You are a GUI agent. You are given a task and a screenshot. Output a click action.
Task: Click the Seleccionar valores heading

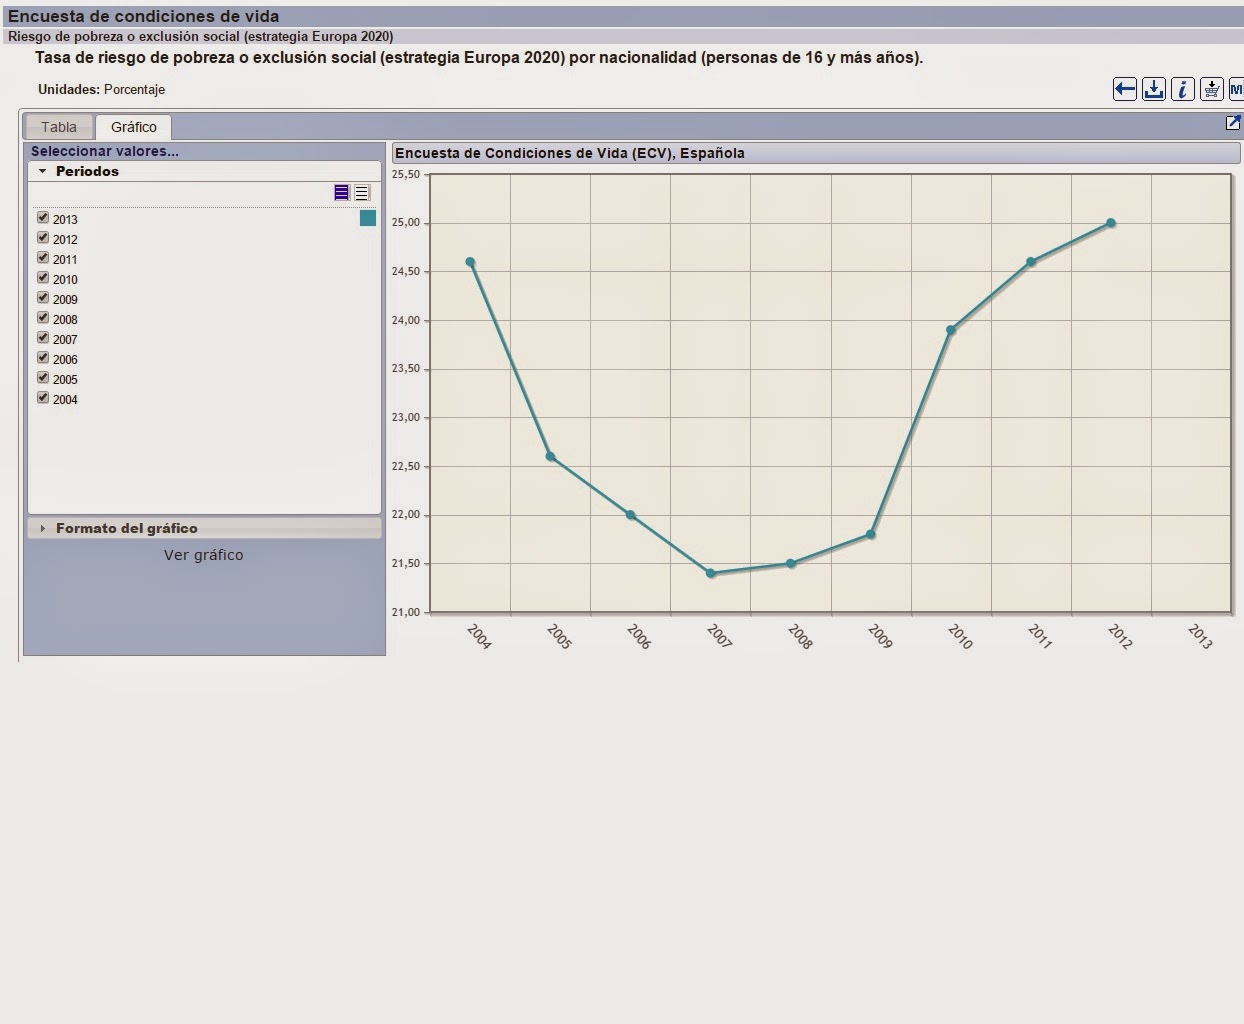105,151
